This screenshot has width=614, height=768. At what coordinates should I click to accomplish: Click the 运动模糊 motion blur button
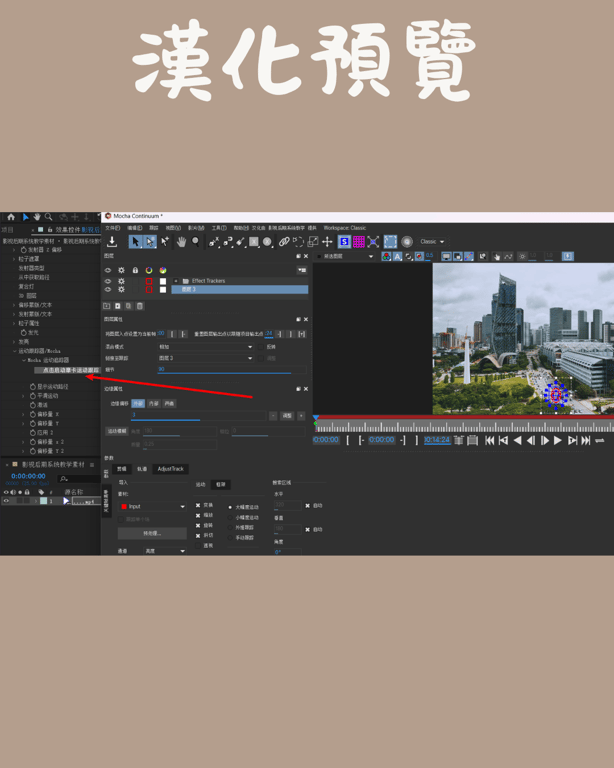coord(117,432)
